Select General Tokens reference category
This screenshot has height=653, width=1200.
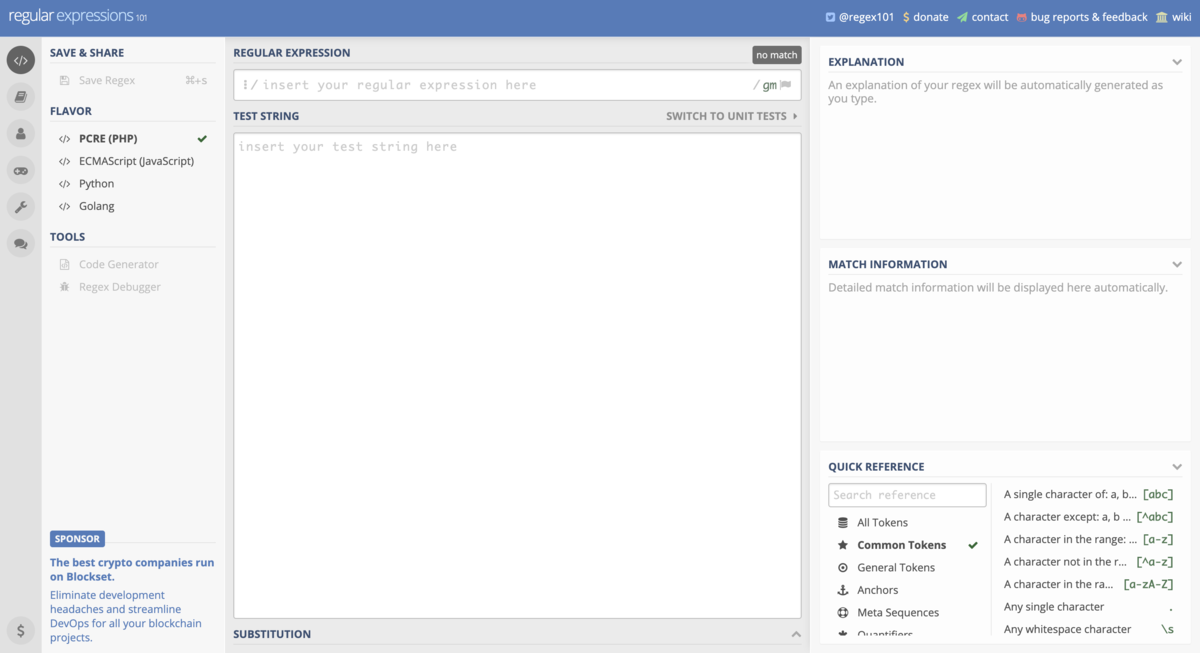[x=908, y=567]
